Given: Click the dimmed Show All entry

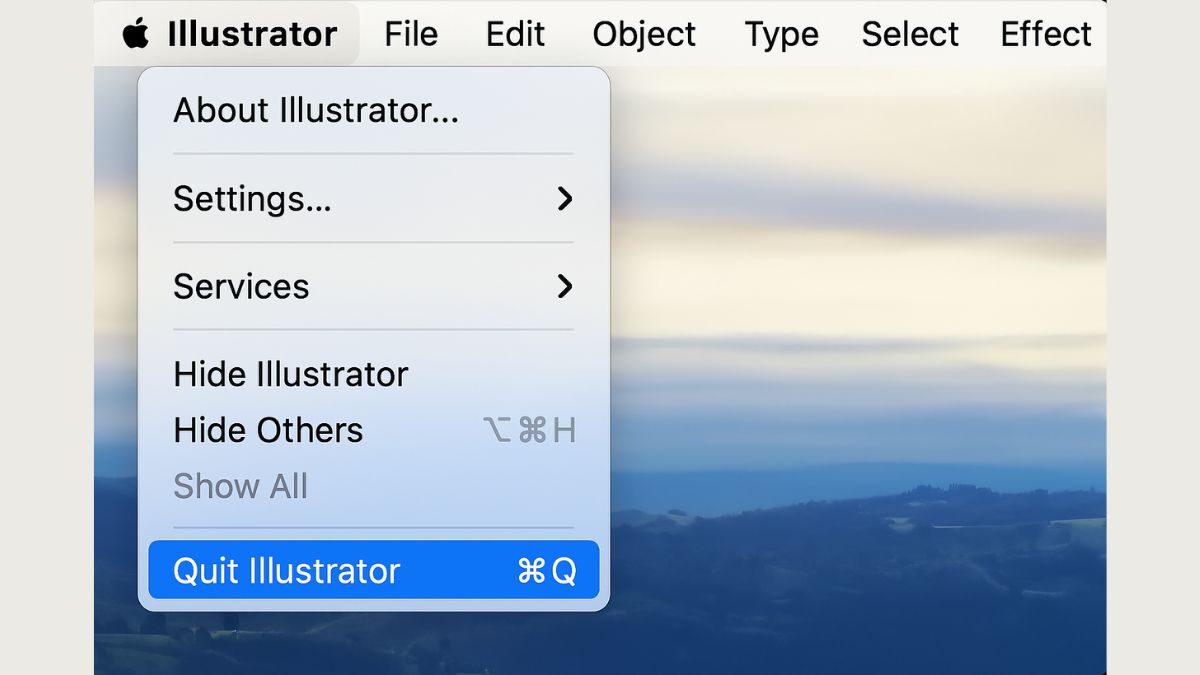Looking at the screenshot, I should click(374, 486).
